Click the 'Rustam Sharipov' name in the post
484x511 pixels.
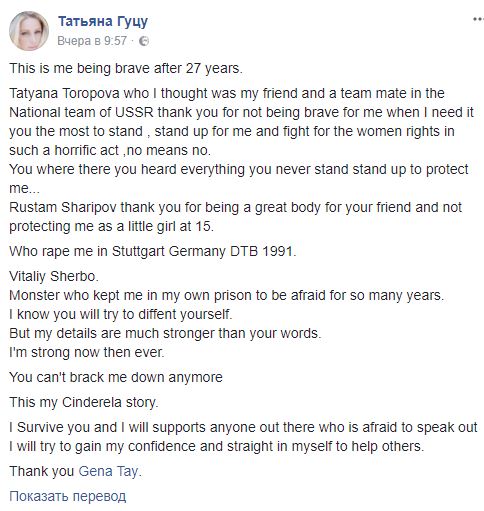point(63,207)
